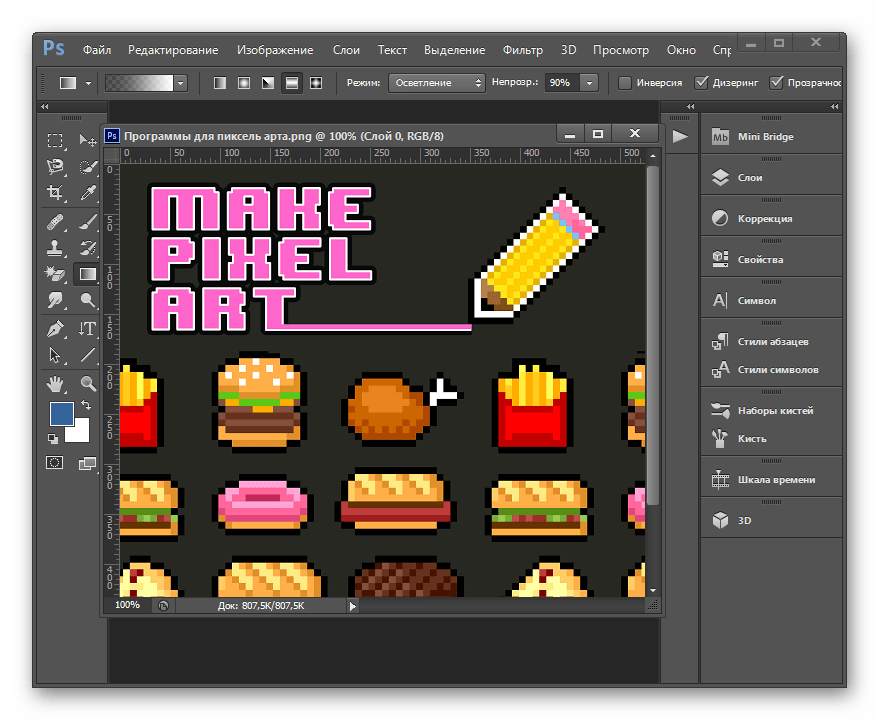Enable the Инверсия checkbox
This screenshot has width=879, height=720.
[x=624, y=83]
